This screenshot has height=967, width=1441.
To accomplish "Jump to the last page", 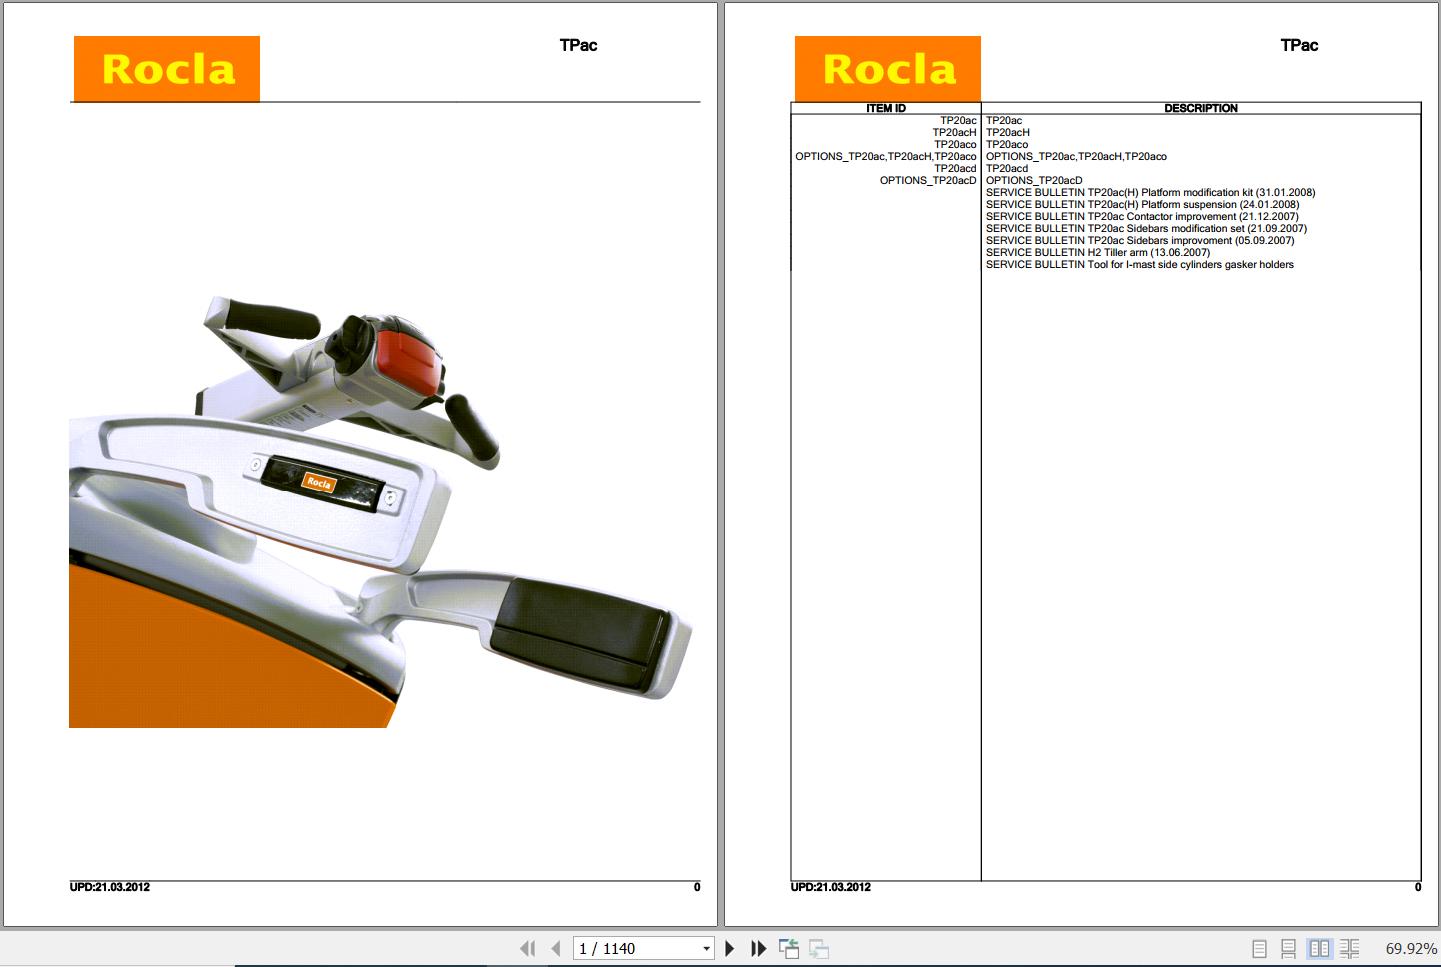I will (x=758, y=947).
